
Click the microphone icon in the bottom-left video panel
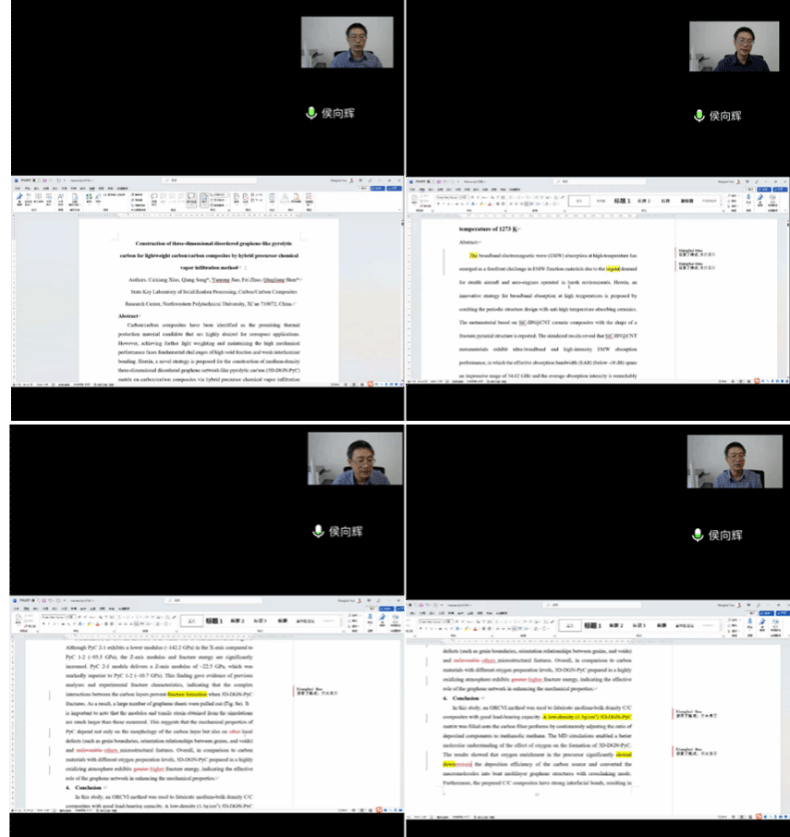[318, 530]
